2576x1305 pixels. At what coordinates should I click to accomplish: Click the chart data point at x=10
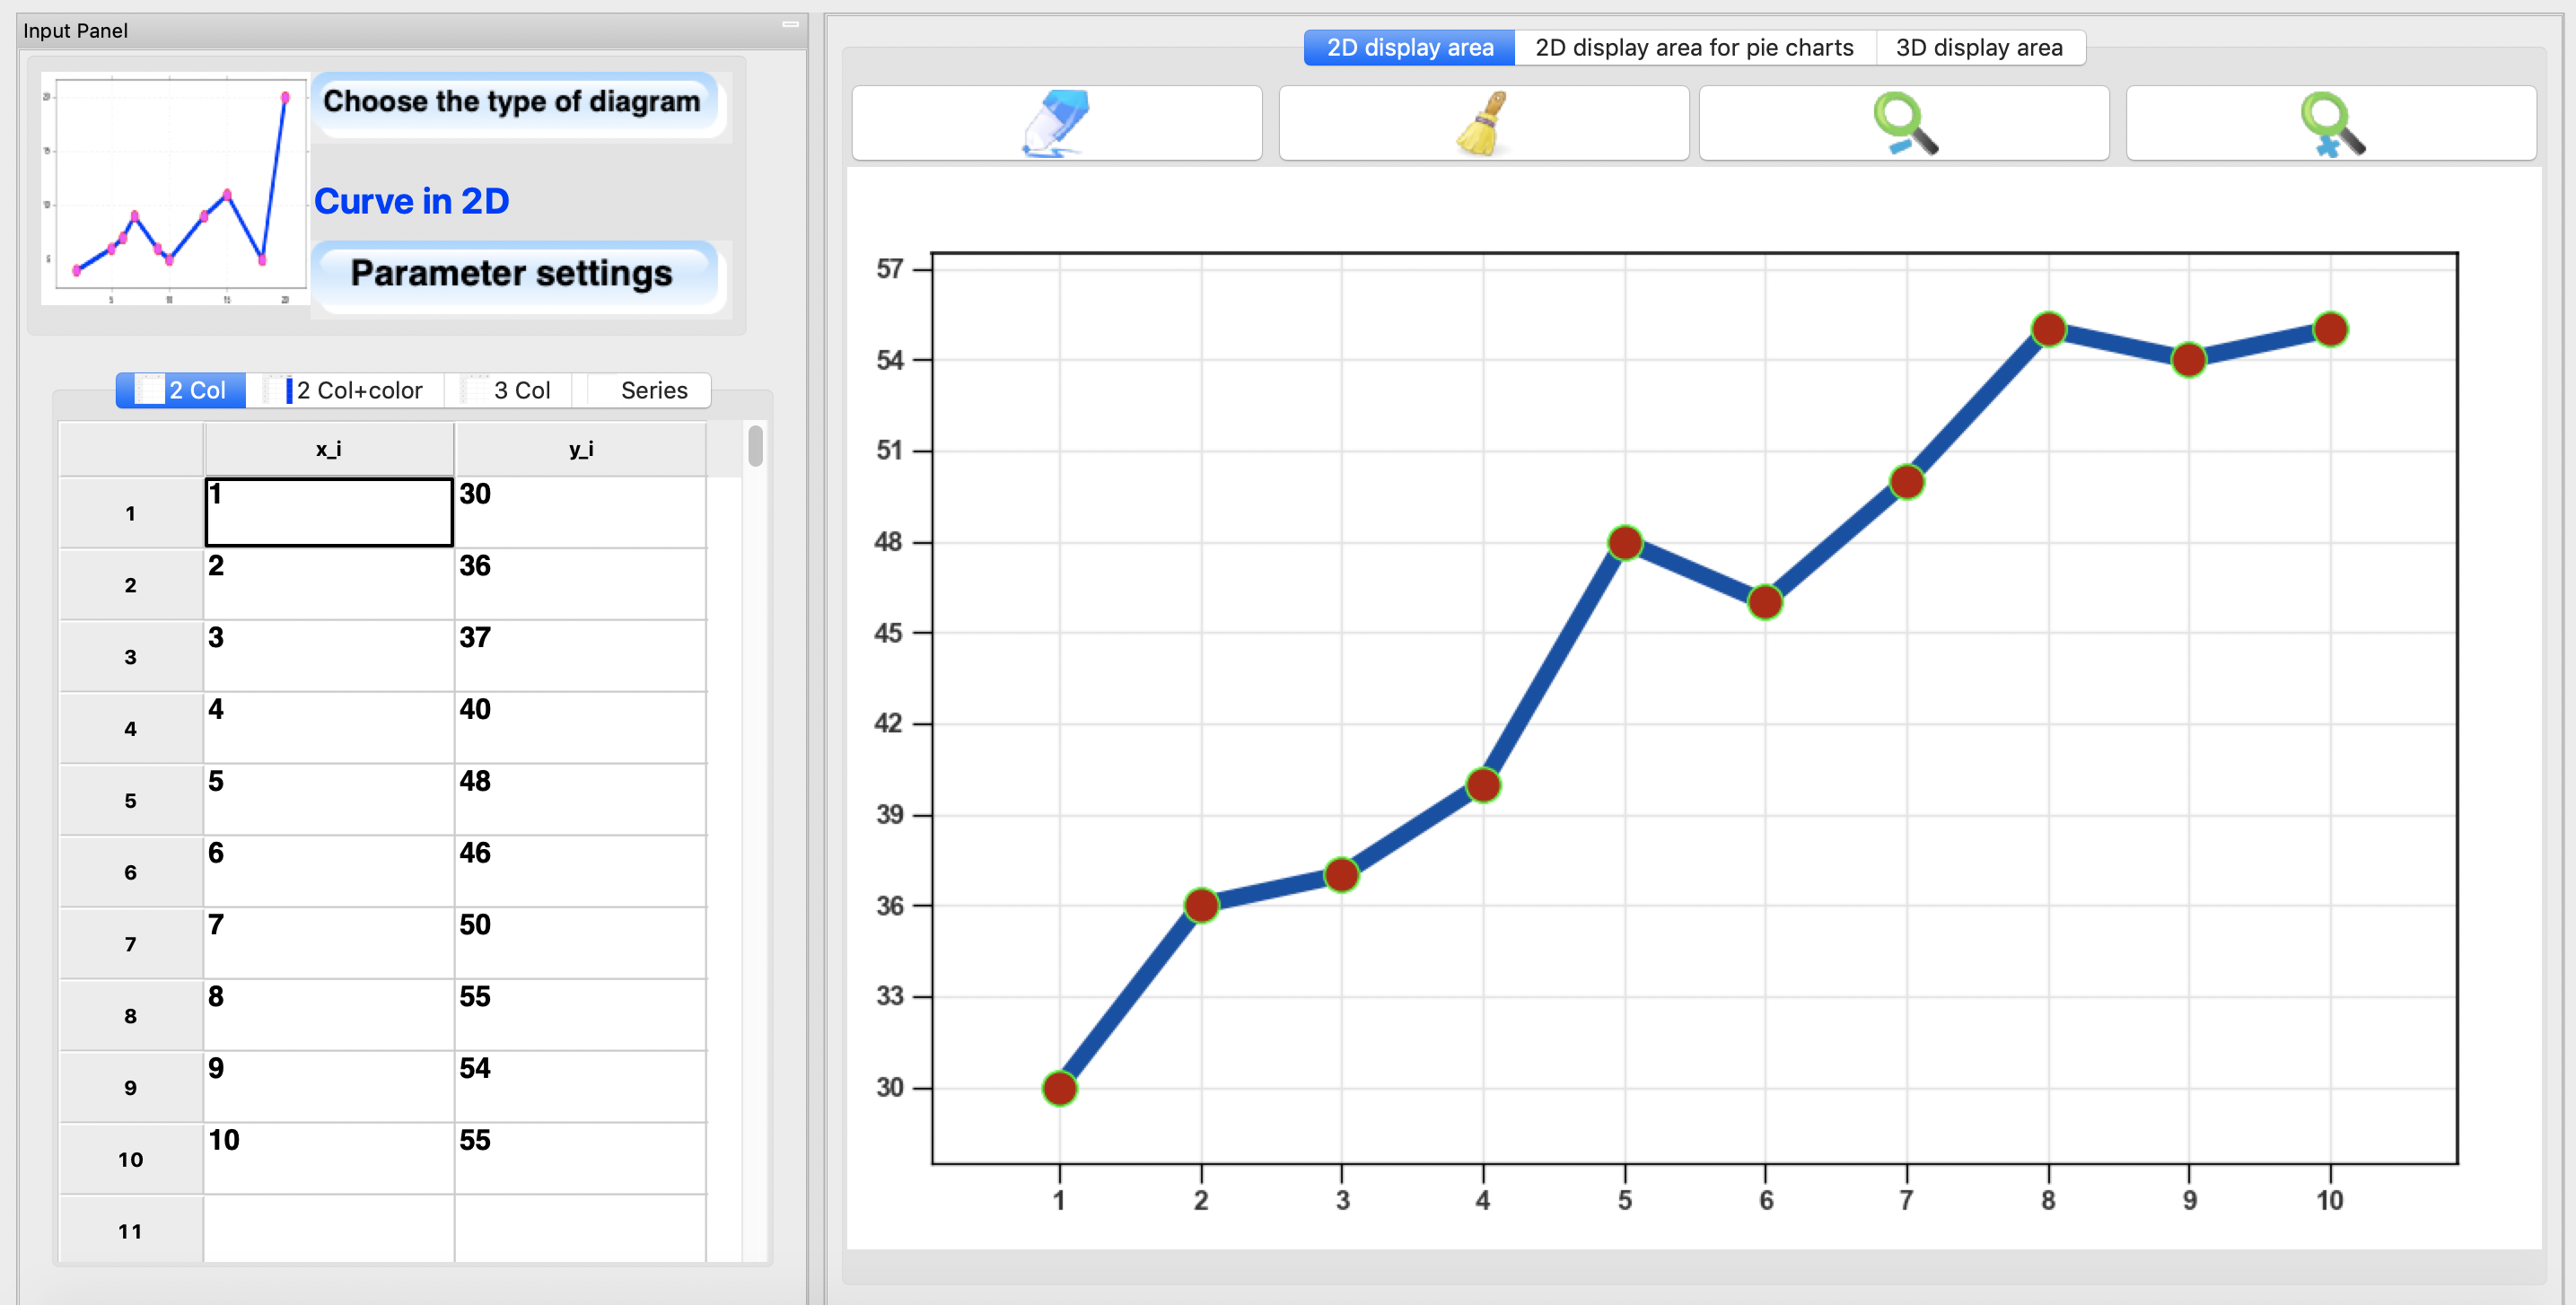click(x=2330, y=329)
